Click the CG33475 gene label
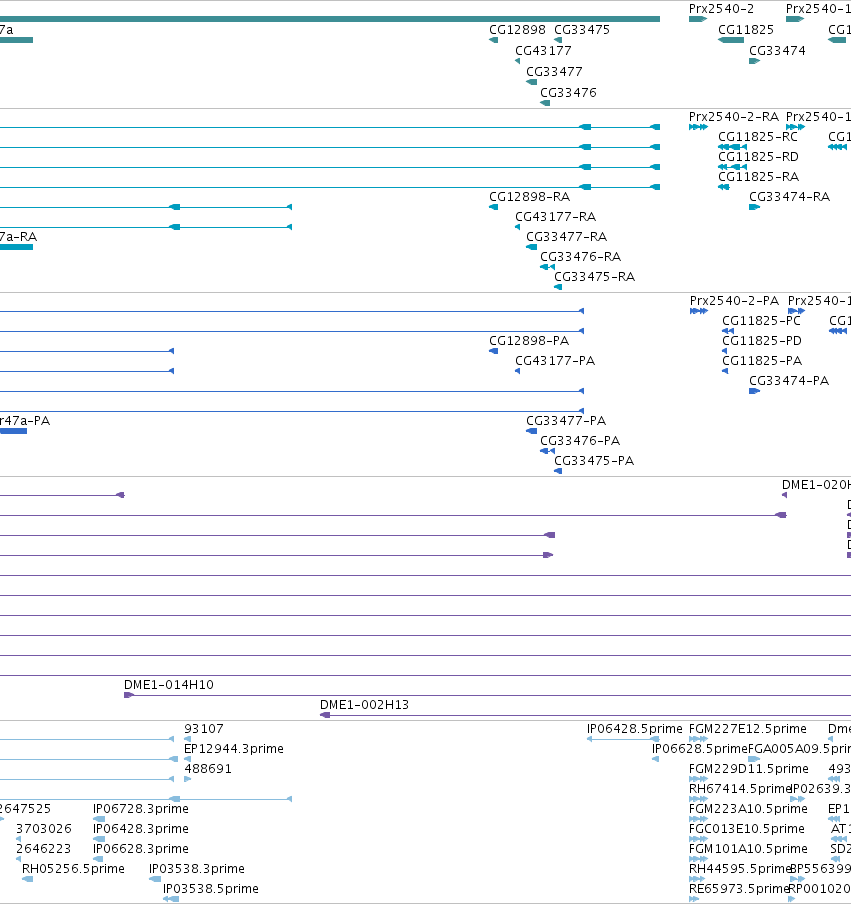This screenshot has width=851, height=904. pos(582,29)
